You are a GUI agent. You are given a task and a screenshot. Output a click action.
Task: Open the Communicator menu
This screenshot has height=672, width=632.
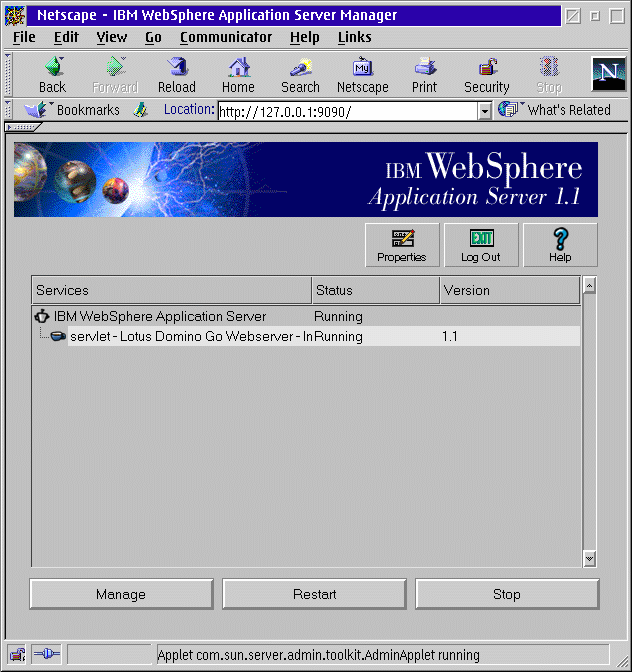(x=226, y=37)
